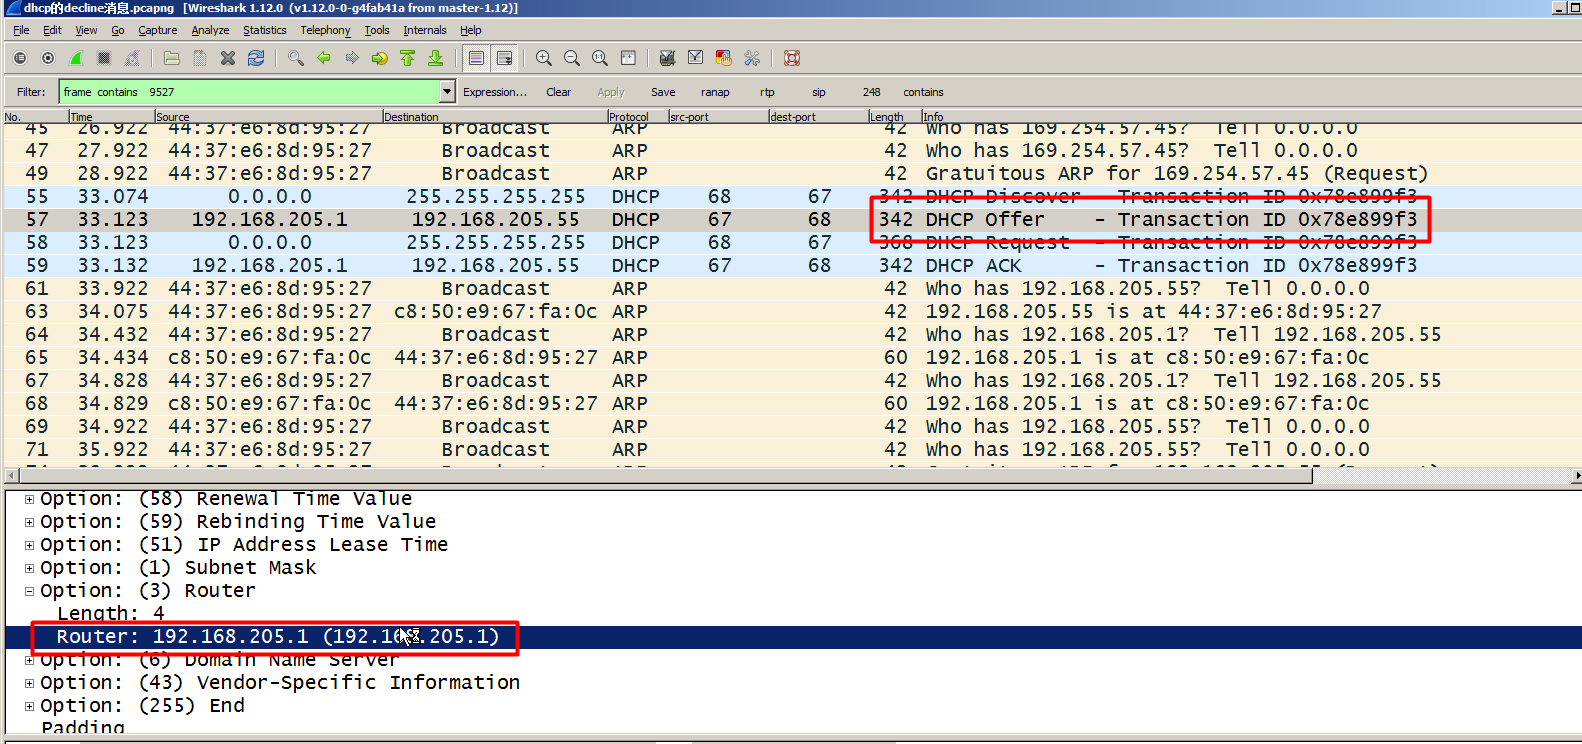The image size is (1582, 744).
Task: Expand Option (51) IP Address Lease Time
Action: coord(29,545)
